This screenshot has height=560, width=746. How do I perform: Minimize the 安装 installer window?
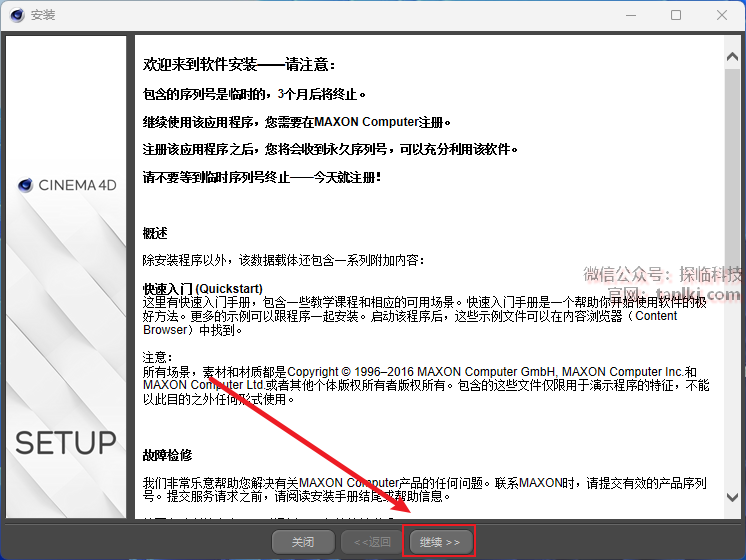(x=631, y=15)
